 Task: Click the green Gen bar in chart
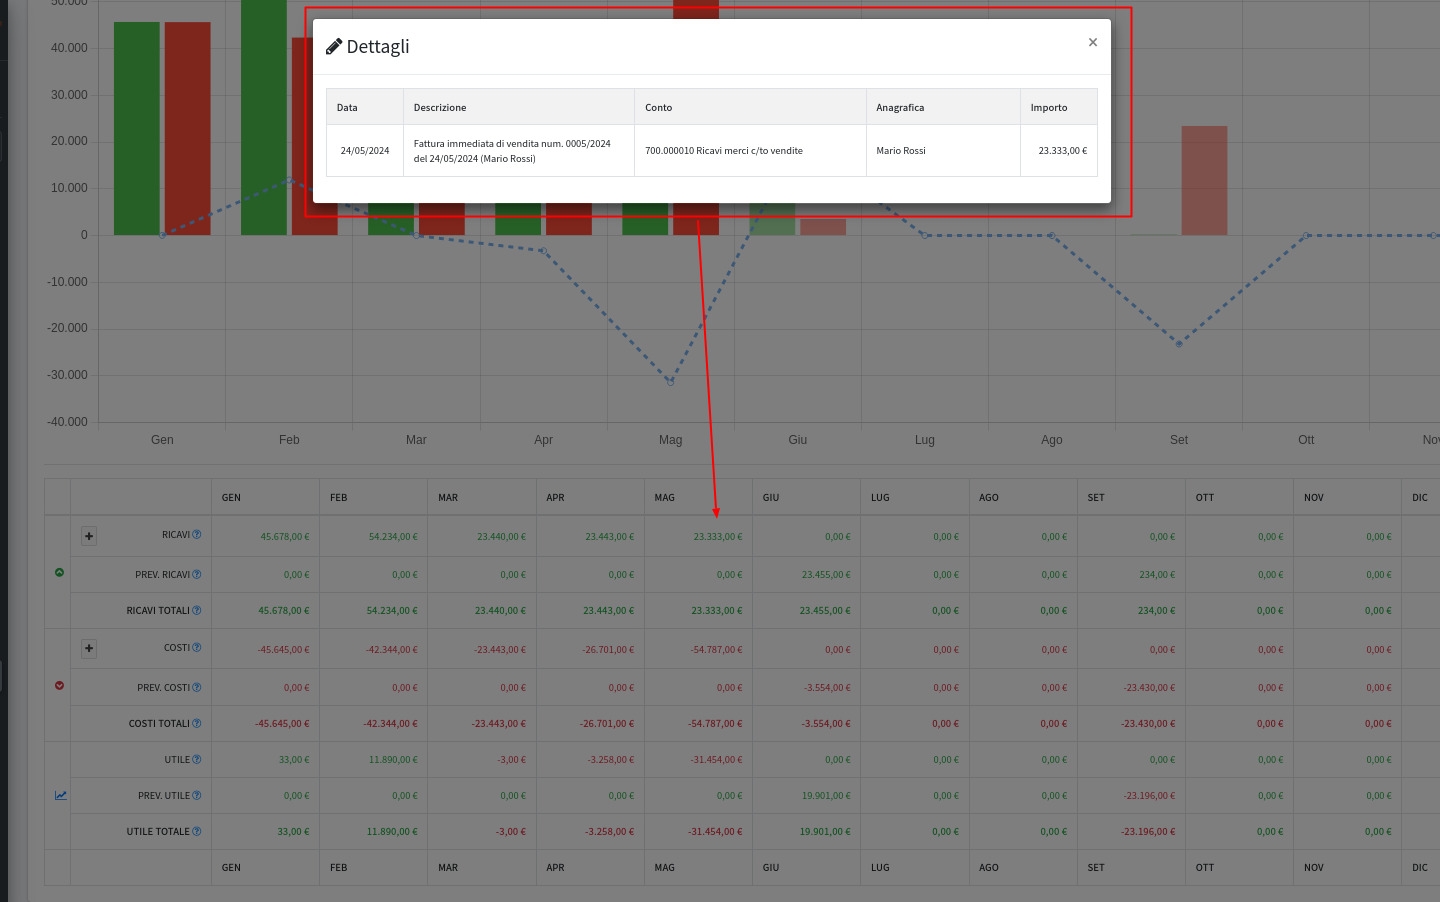click(x=137, y=128)
